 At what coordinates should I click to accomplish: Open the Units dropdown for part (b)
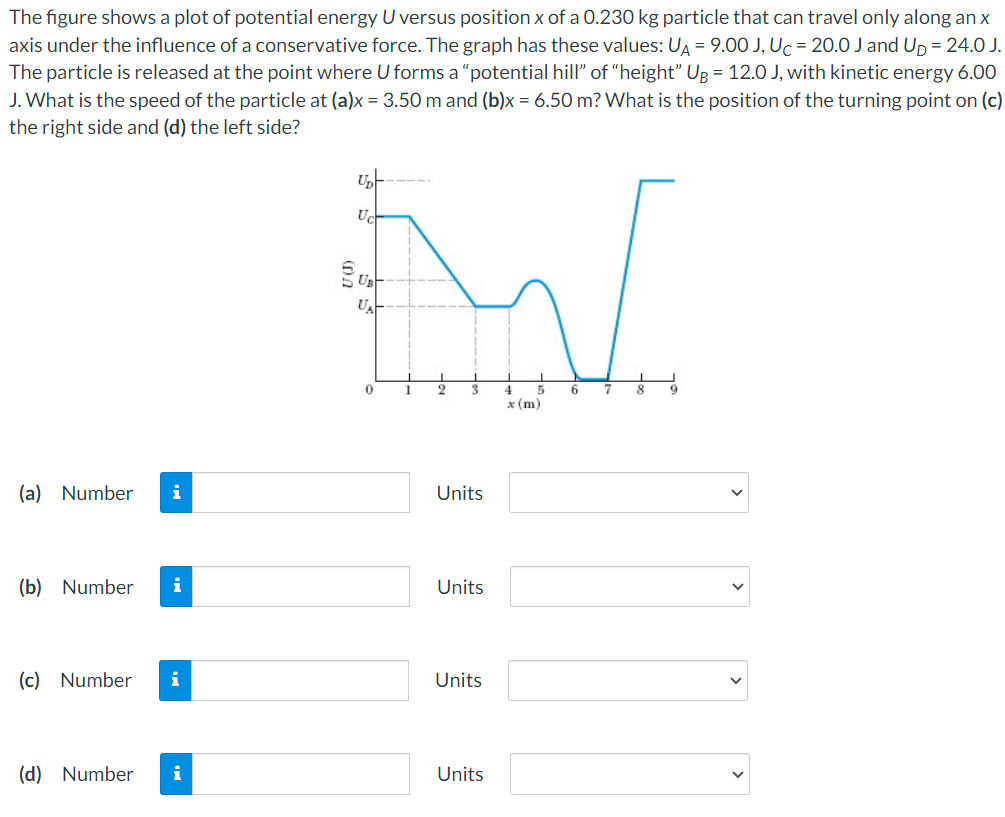click(627, 586)
